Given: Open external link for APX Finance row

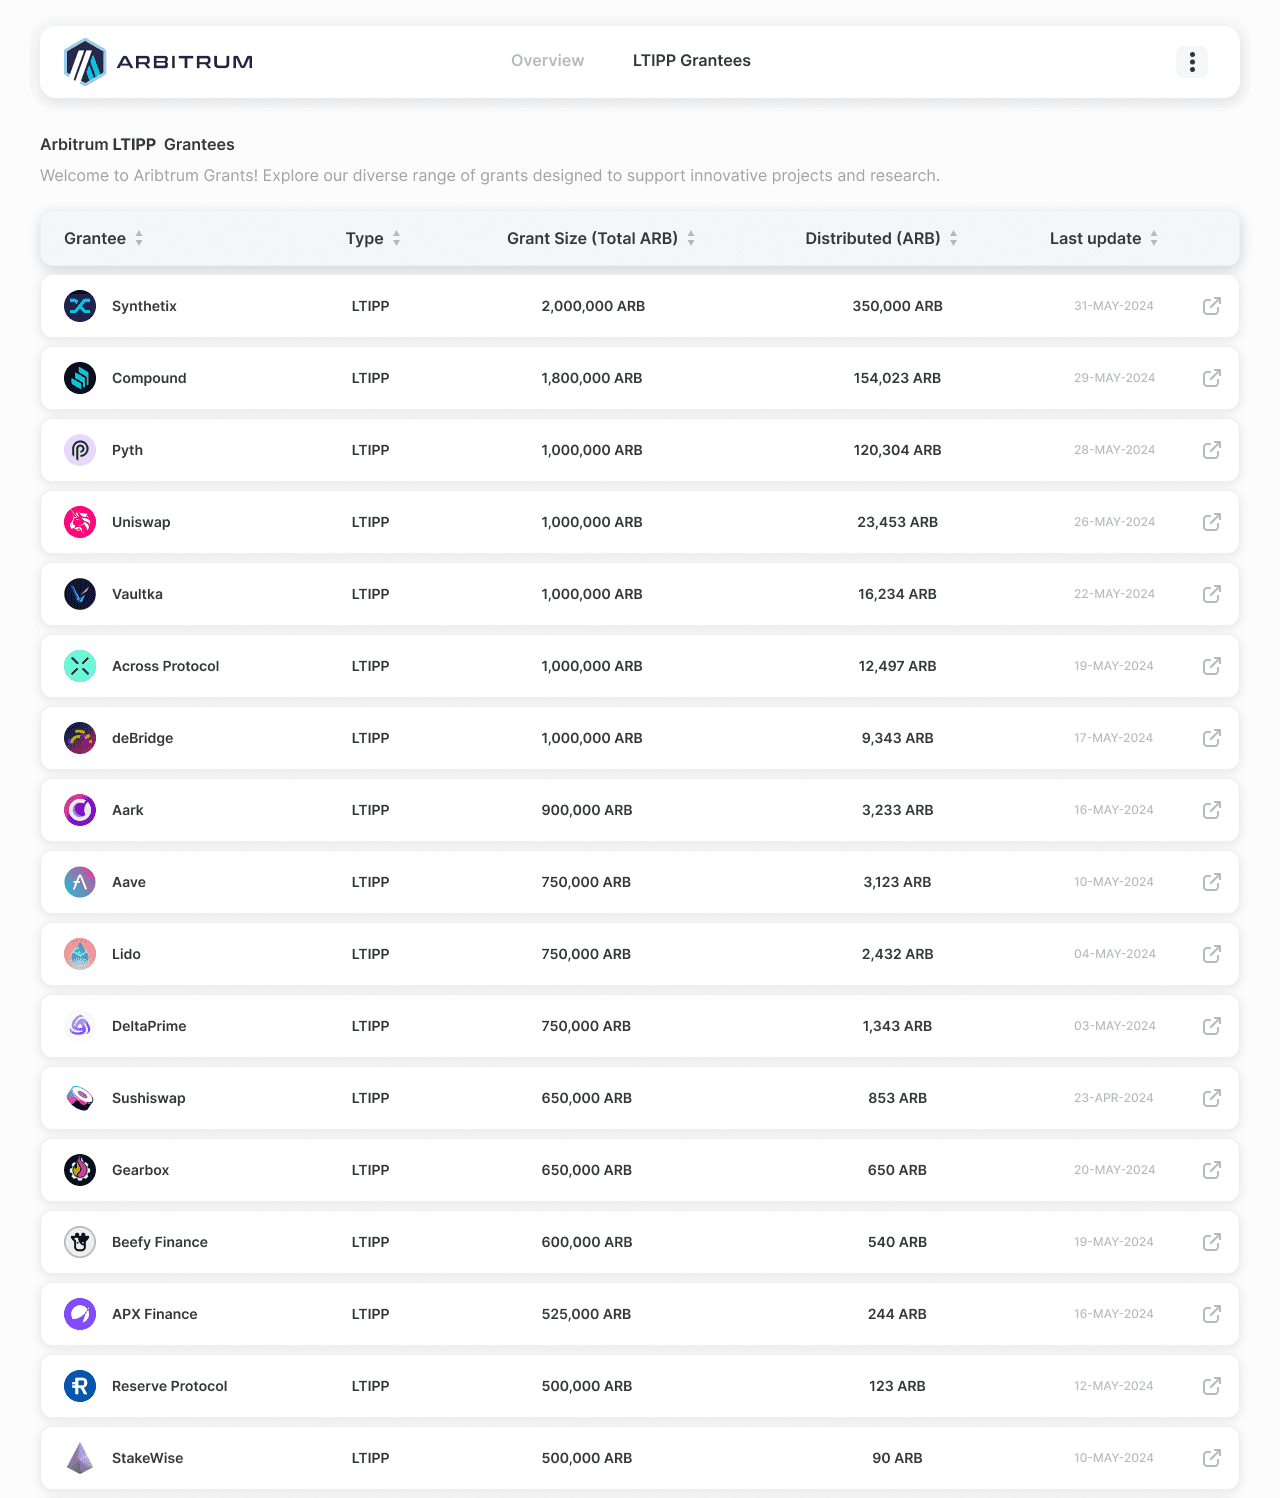Looking at the screenshot, I should [x=1212, y=1314].
